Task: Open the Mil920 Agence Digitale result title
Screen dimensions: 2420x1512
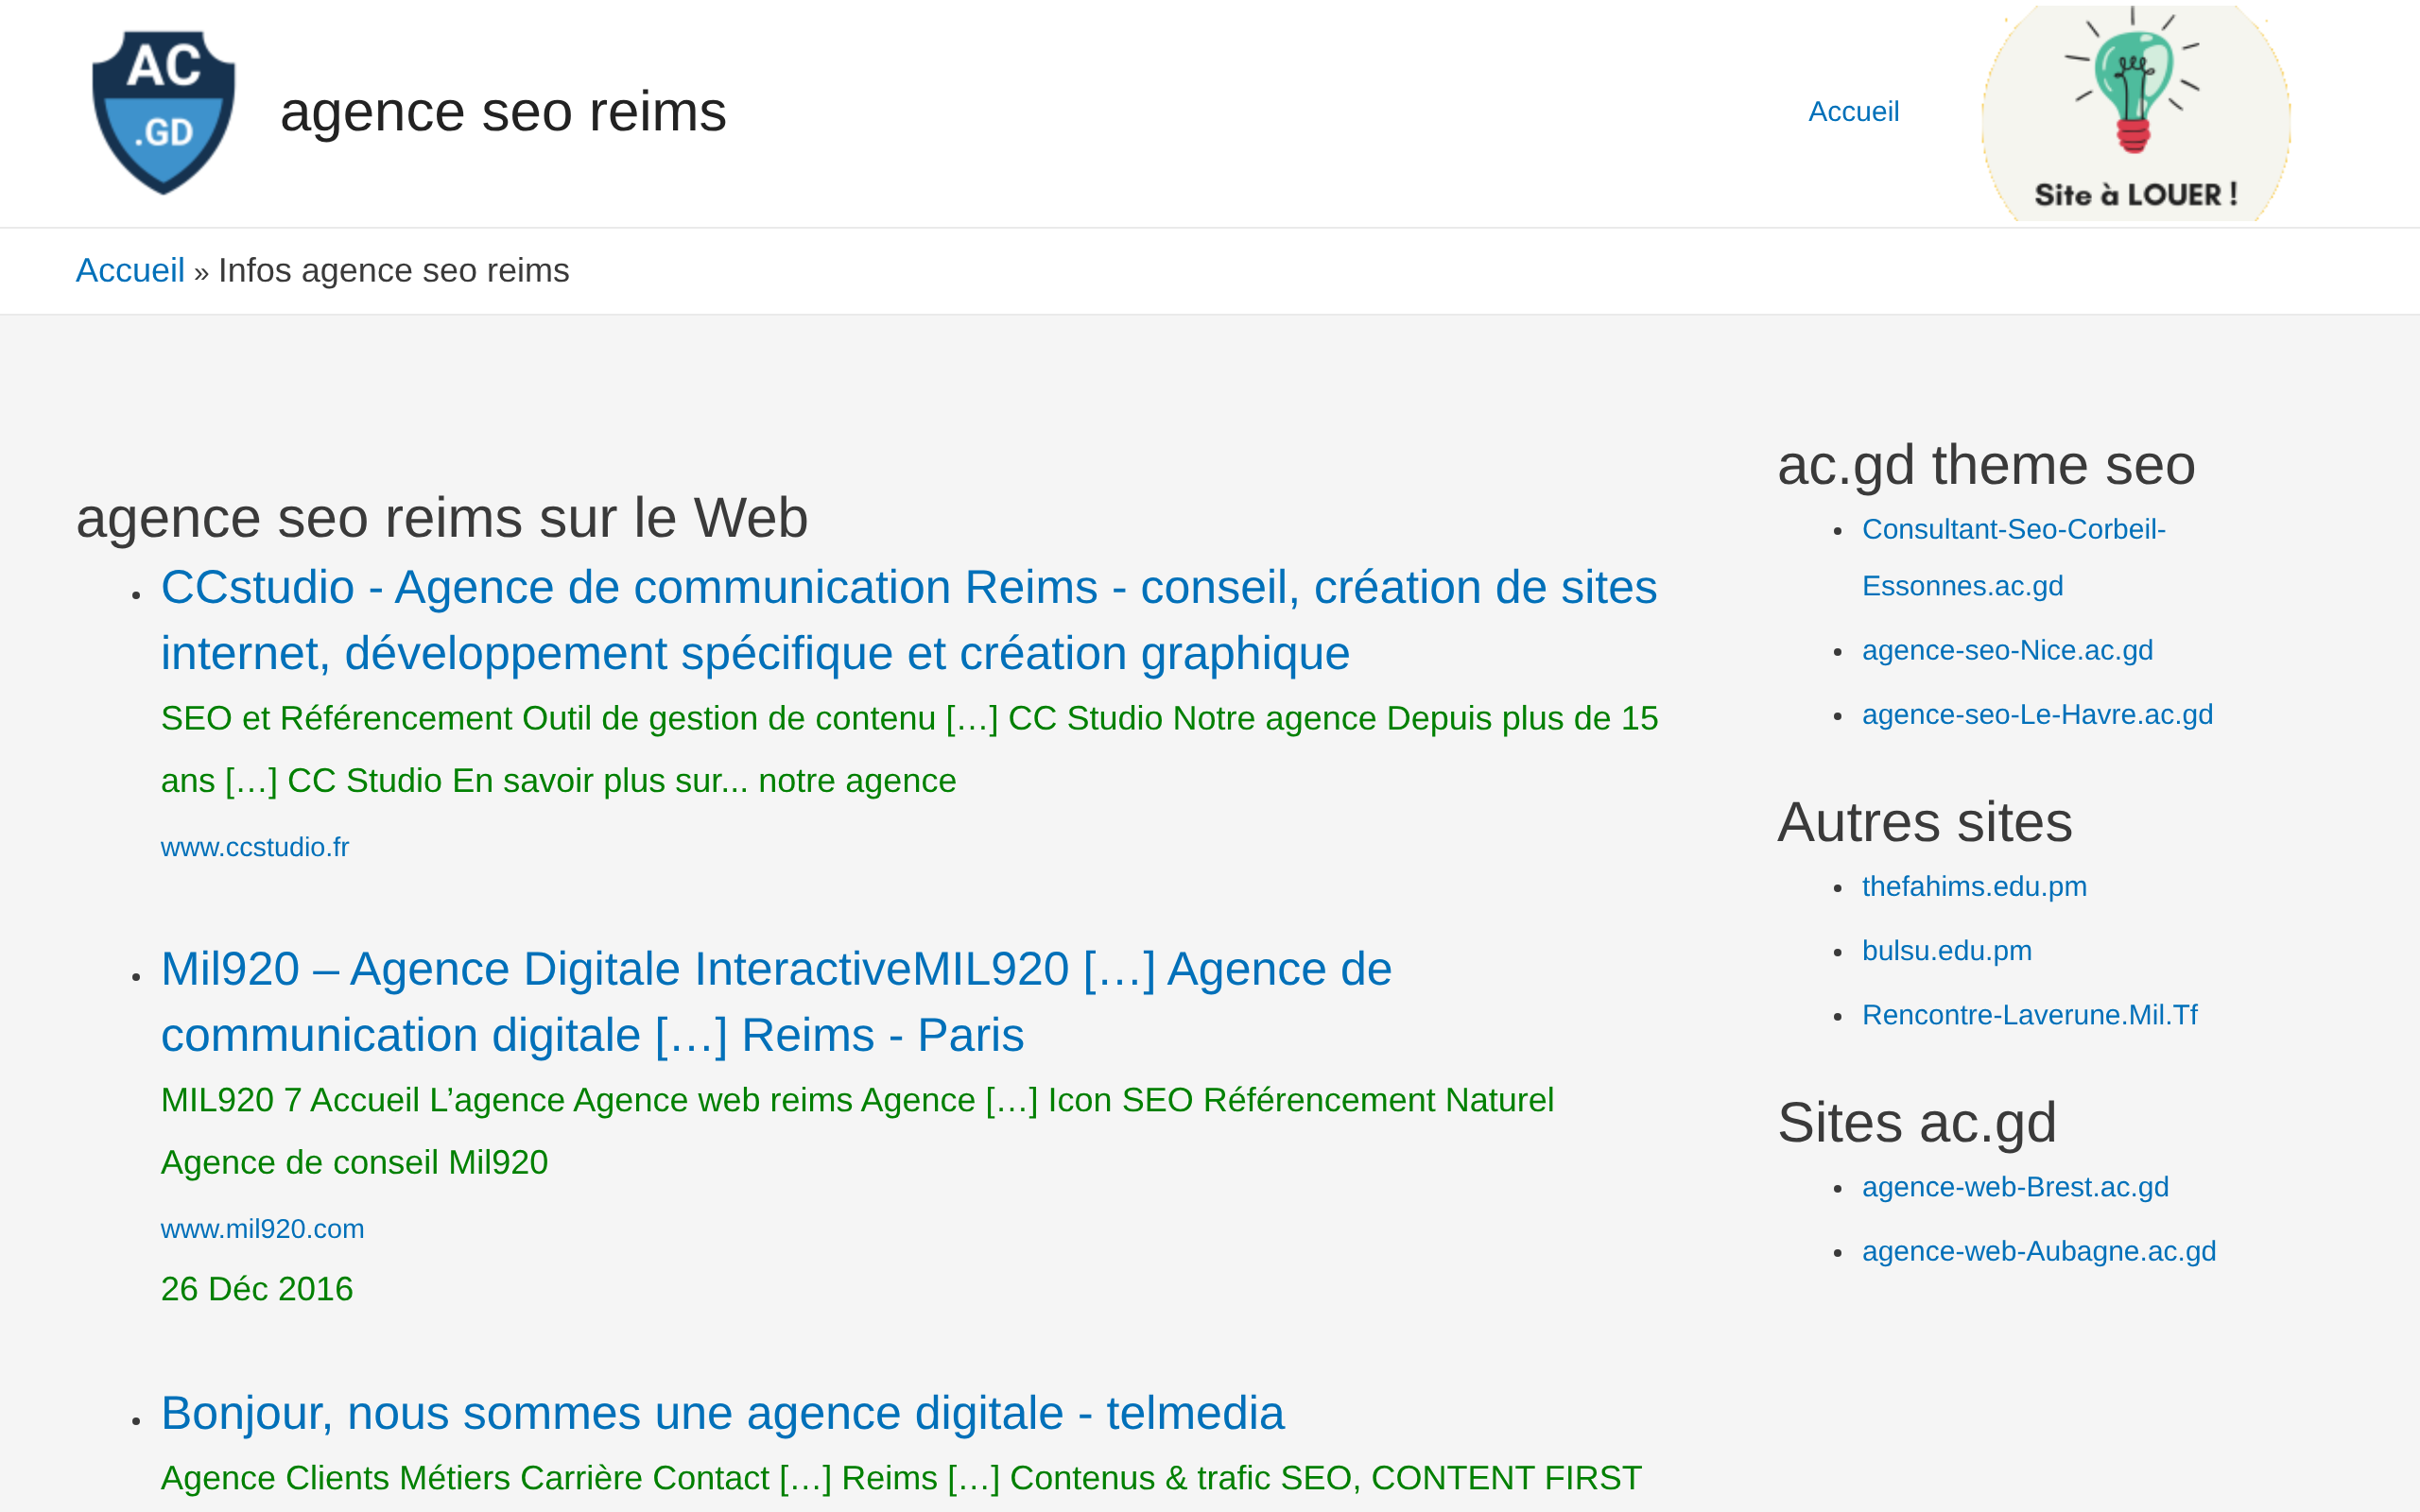Action: click(776, 1002)
